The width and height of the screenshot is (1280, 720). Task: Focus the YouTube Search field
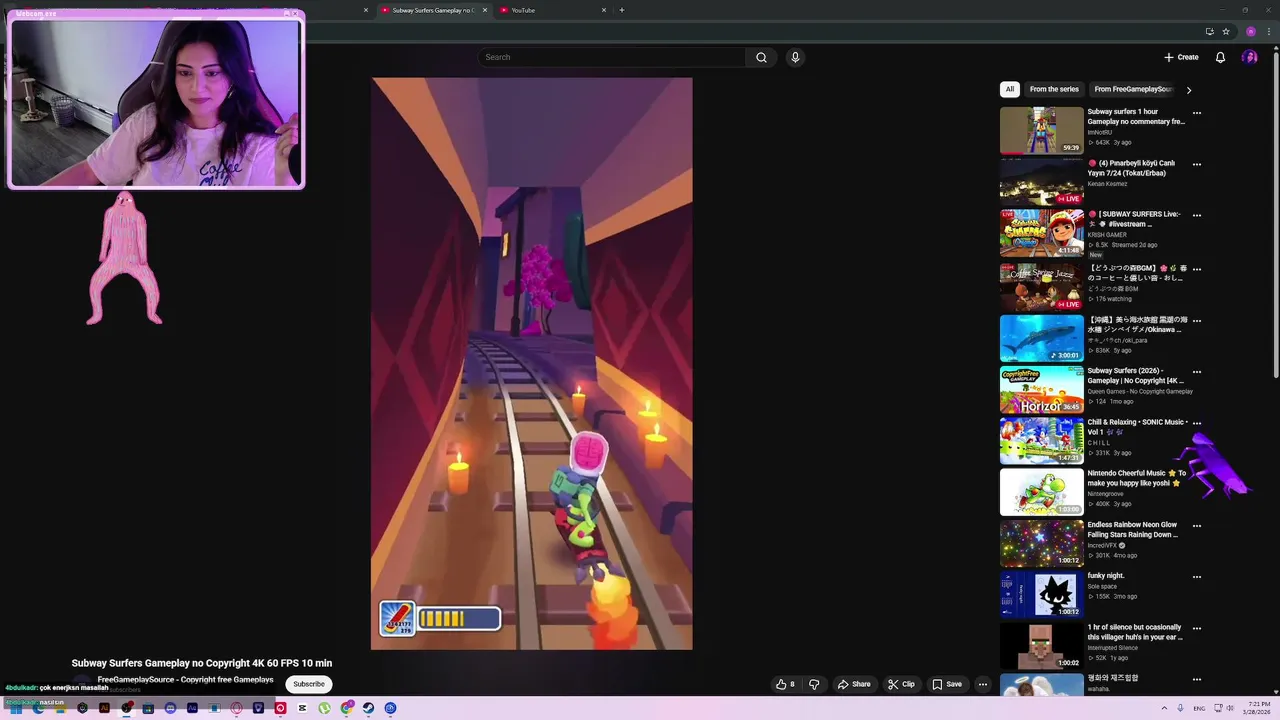point(611,57)
